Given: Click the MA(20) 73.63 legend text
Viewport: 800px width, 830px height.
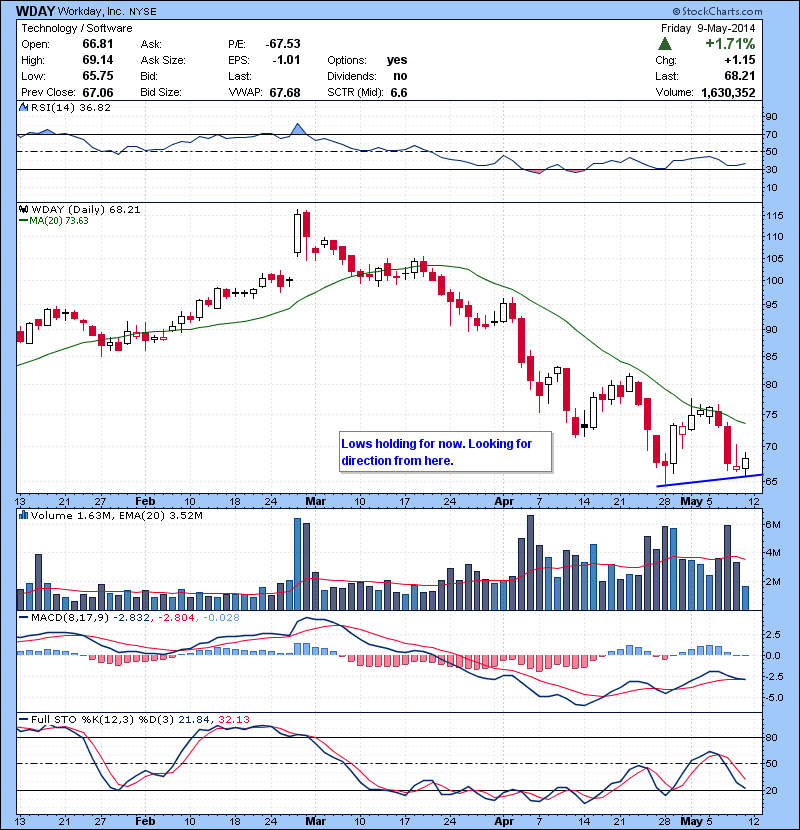Looking at the screenshot, I should click(x=59, y=221).
